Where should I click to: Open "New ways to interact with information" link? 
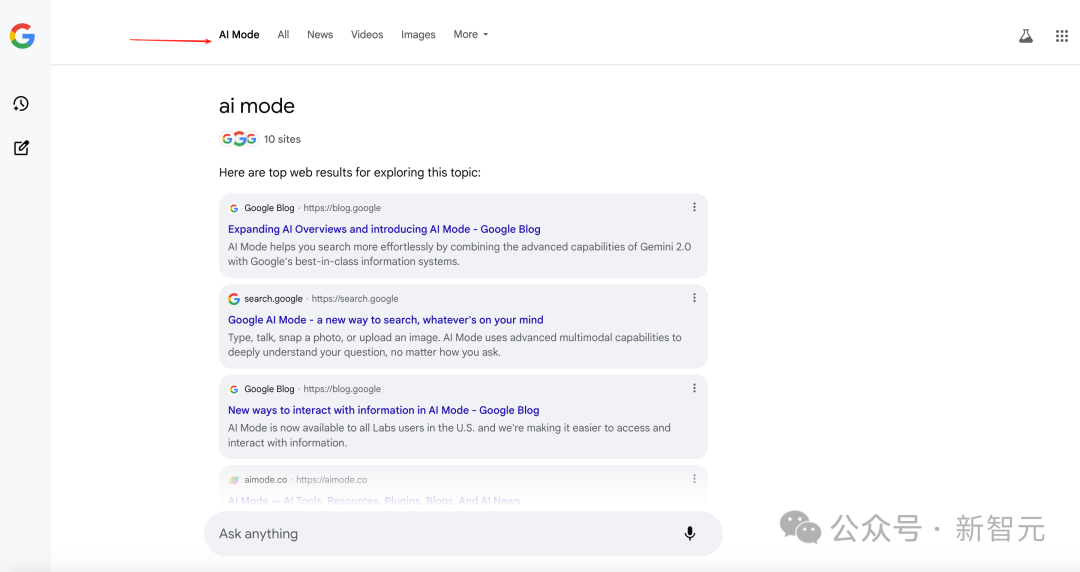coord(383,410)
